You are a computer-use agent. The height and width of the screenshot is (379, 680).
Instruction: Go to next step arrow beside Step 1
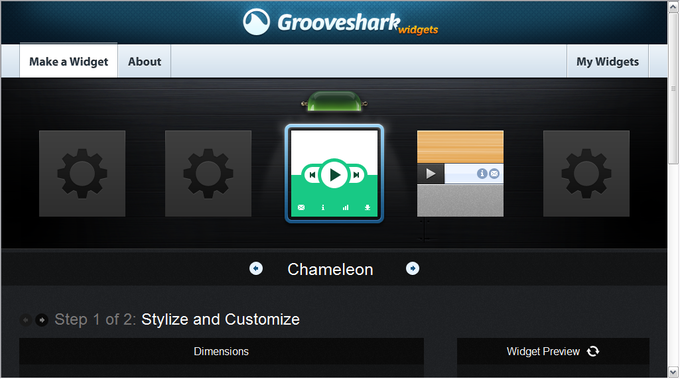pos(42,320)
